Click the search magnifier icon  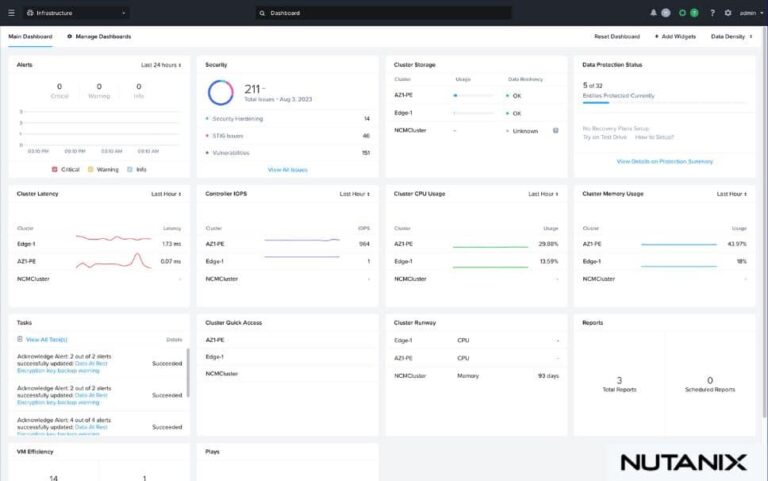[262, 13]
